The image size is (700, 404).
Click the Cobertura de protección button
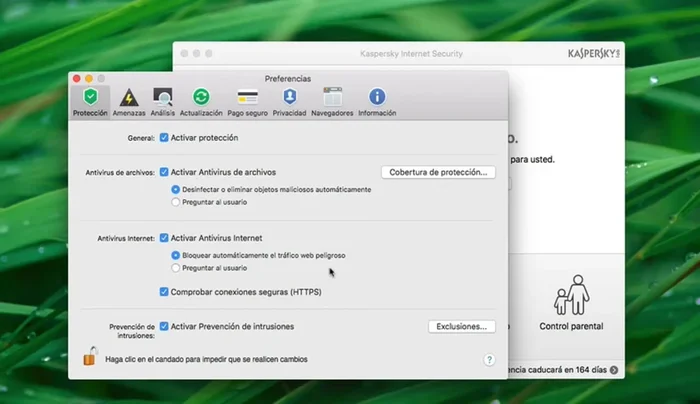(438, 172)
